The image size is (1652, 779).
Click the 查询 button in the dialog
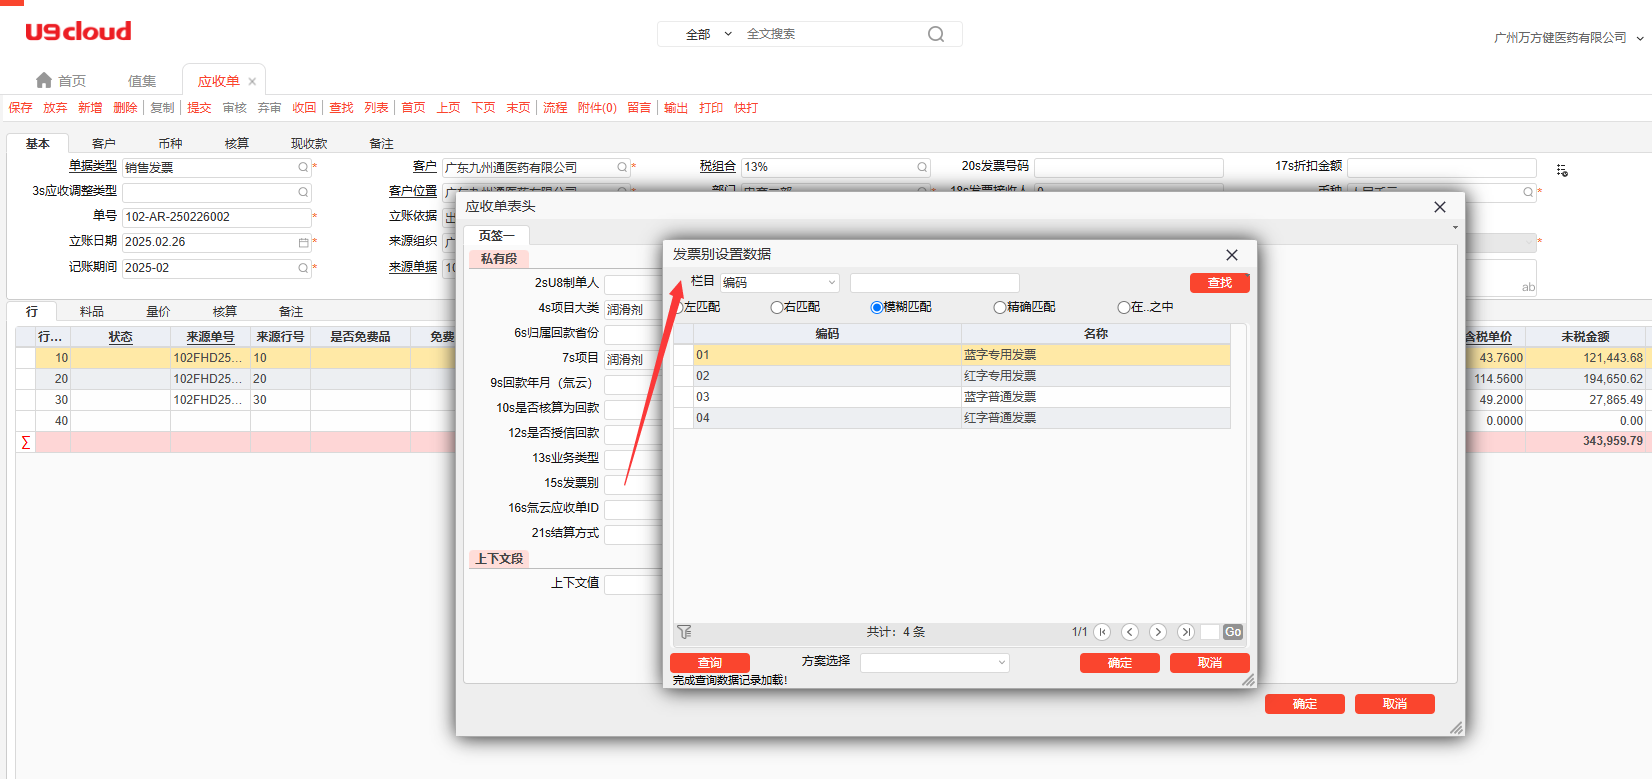click(710, 663)
